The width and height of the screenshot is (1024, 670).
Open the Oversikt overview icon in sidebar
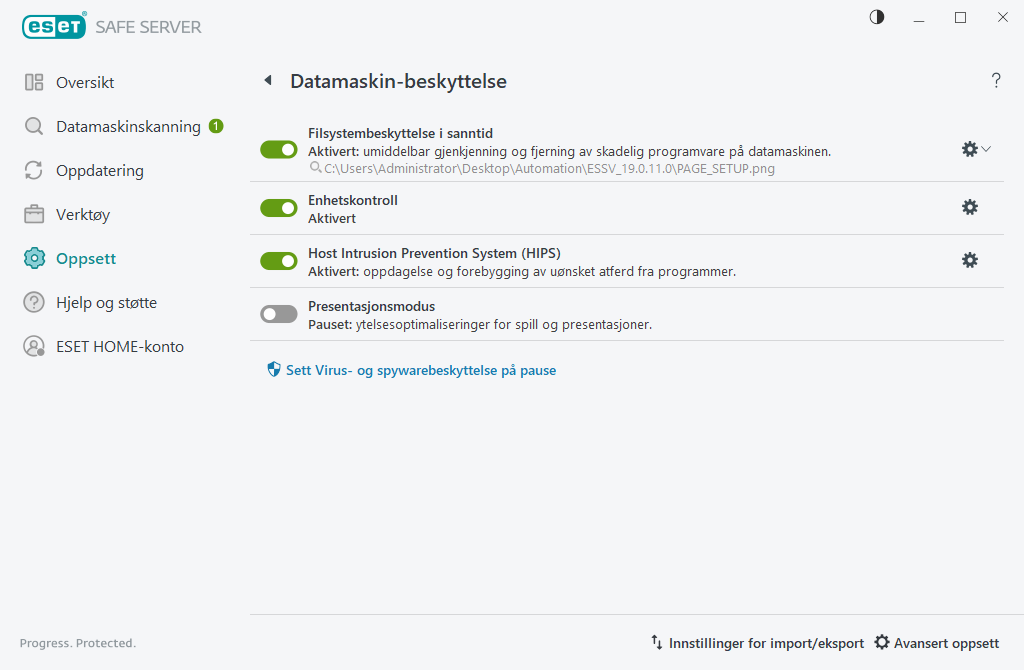click(x=33, y=82)
